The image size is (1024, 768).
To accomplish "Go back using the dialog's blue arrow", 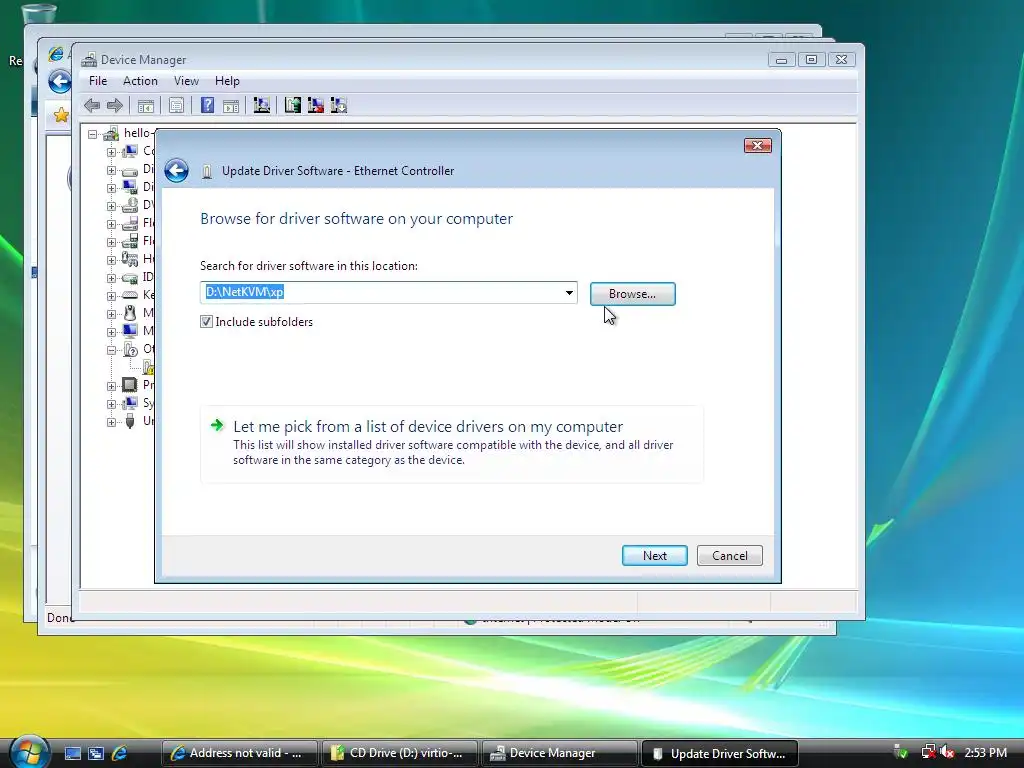I will coord(176,170).
